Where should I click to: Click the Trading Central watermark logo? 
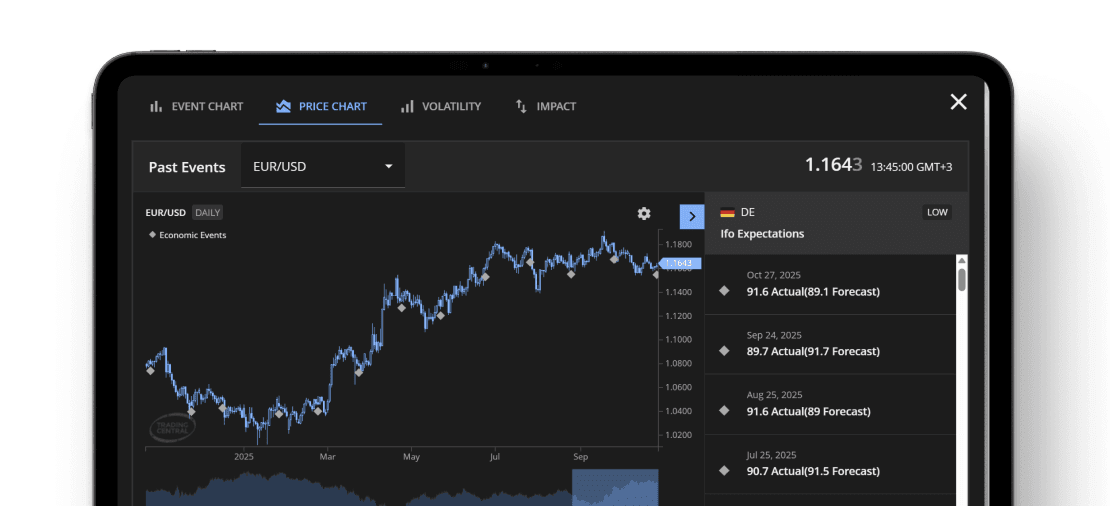172,426
